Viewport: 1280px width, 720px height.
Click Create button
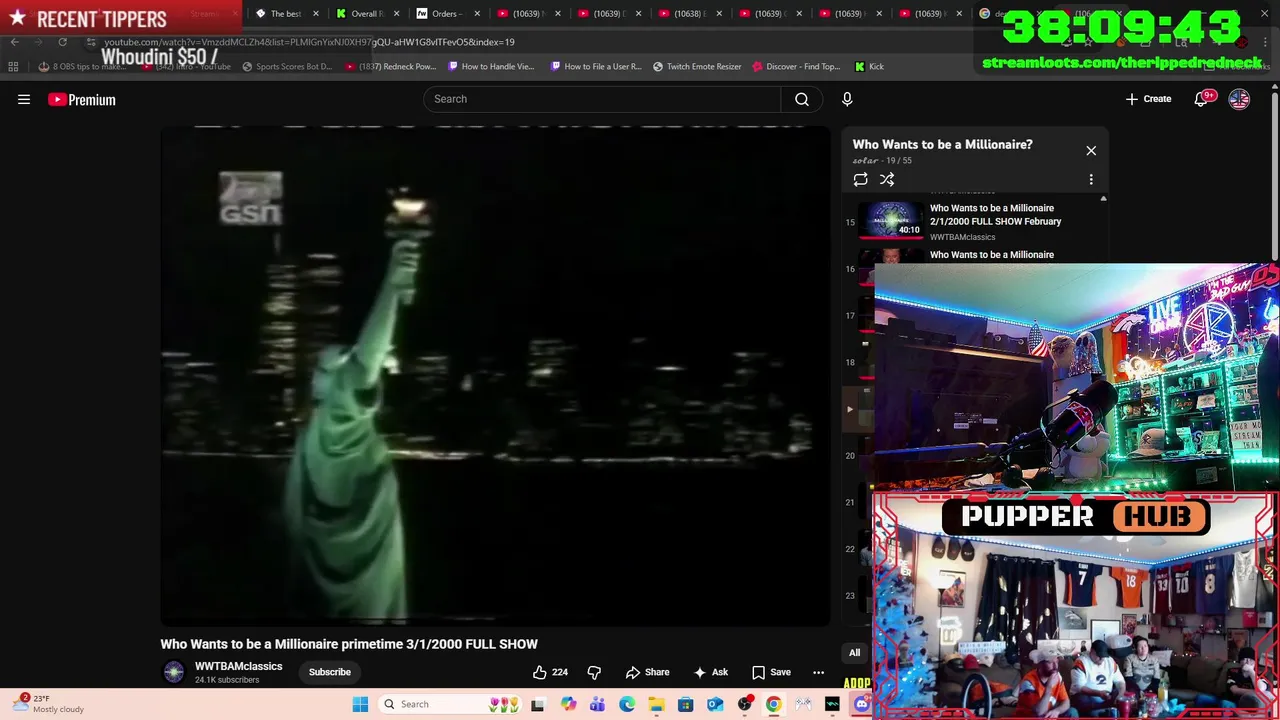click(x=1148, y=99)
